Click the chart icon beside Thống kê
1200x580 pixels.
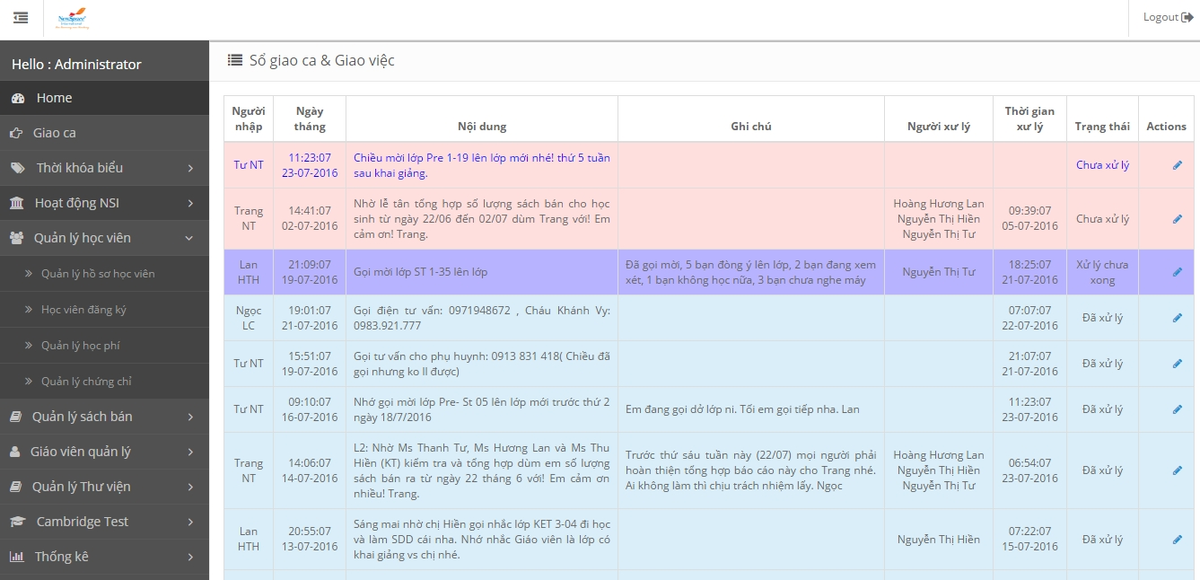pos(16,557)
